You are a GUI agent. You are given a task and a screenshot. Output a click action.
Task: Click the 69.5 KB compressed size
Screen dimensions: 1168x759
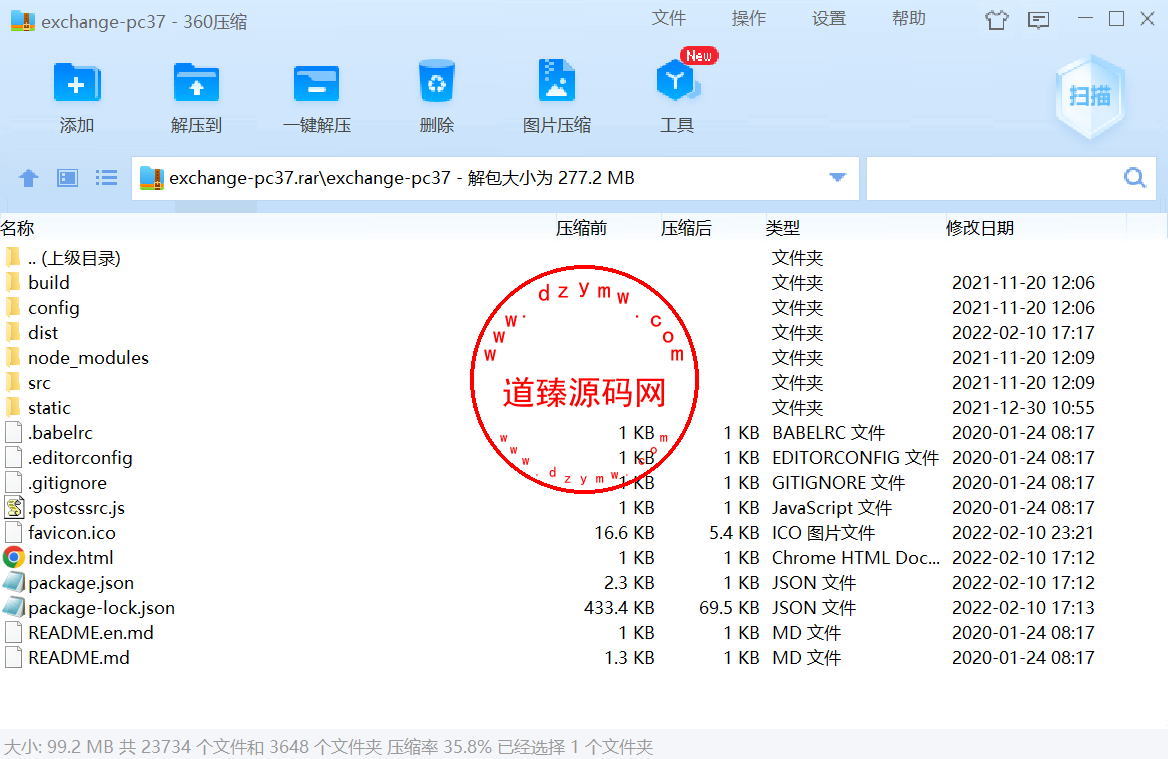pos(729,608)
